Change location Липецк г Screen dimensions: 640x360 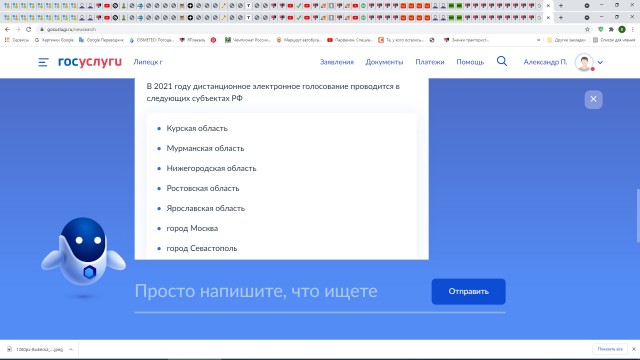[148, 62]
